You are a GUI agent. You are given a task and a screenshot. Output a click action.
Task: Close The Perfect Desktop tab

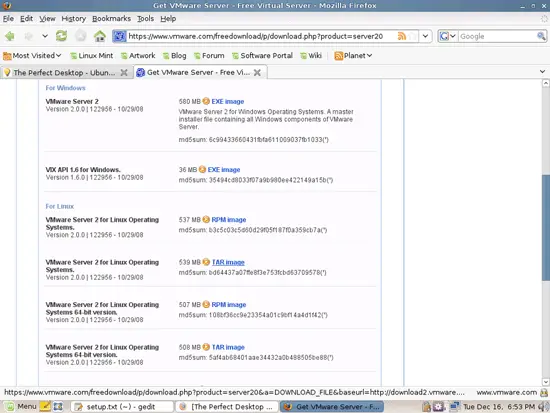[x=124, y=73]
